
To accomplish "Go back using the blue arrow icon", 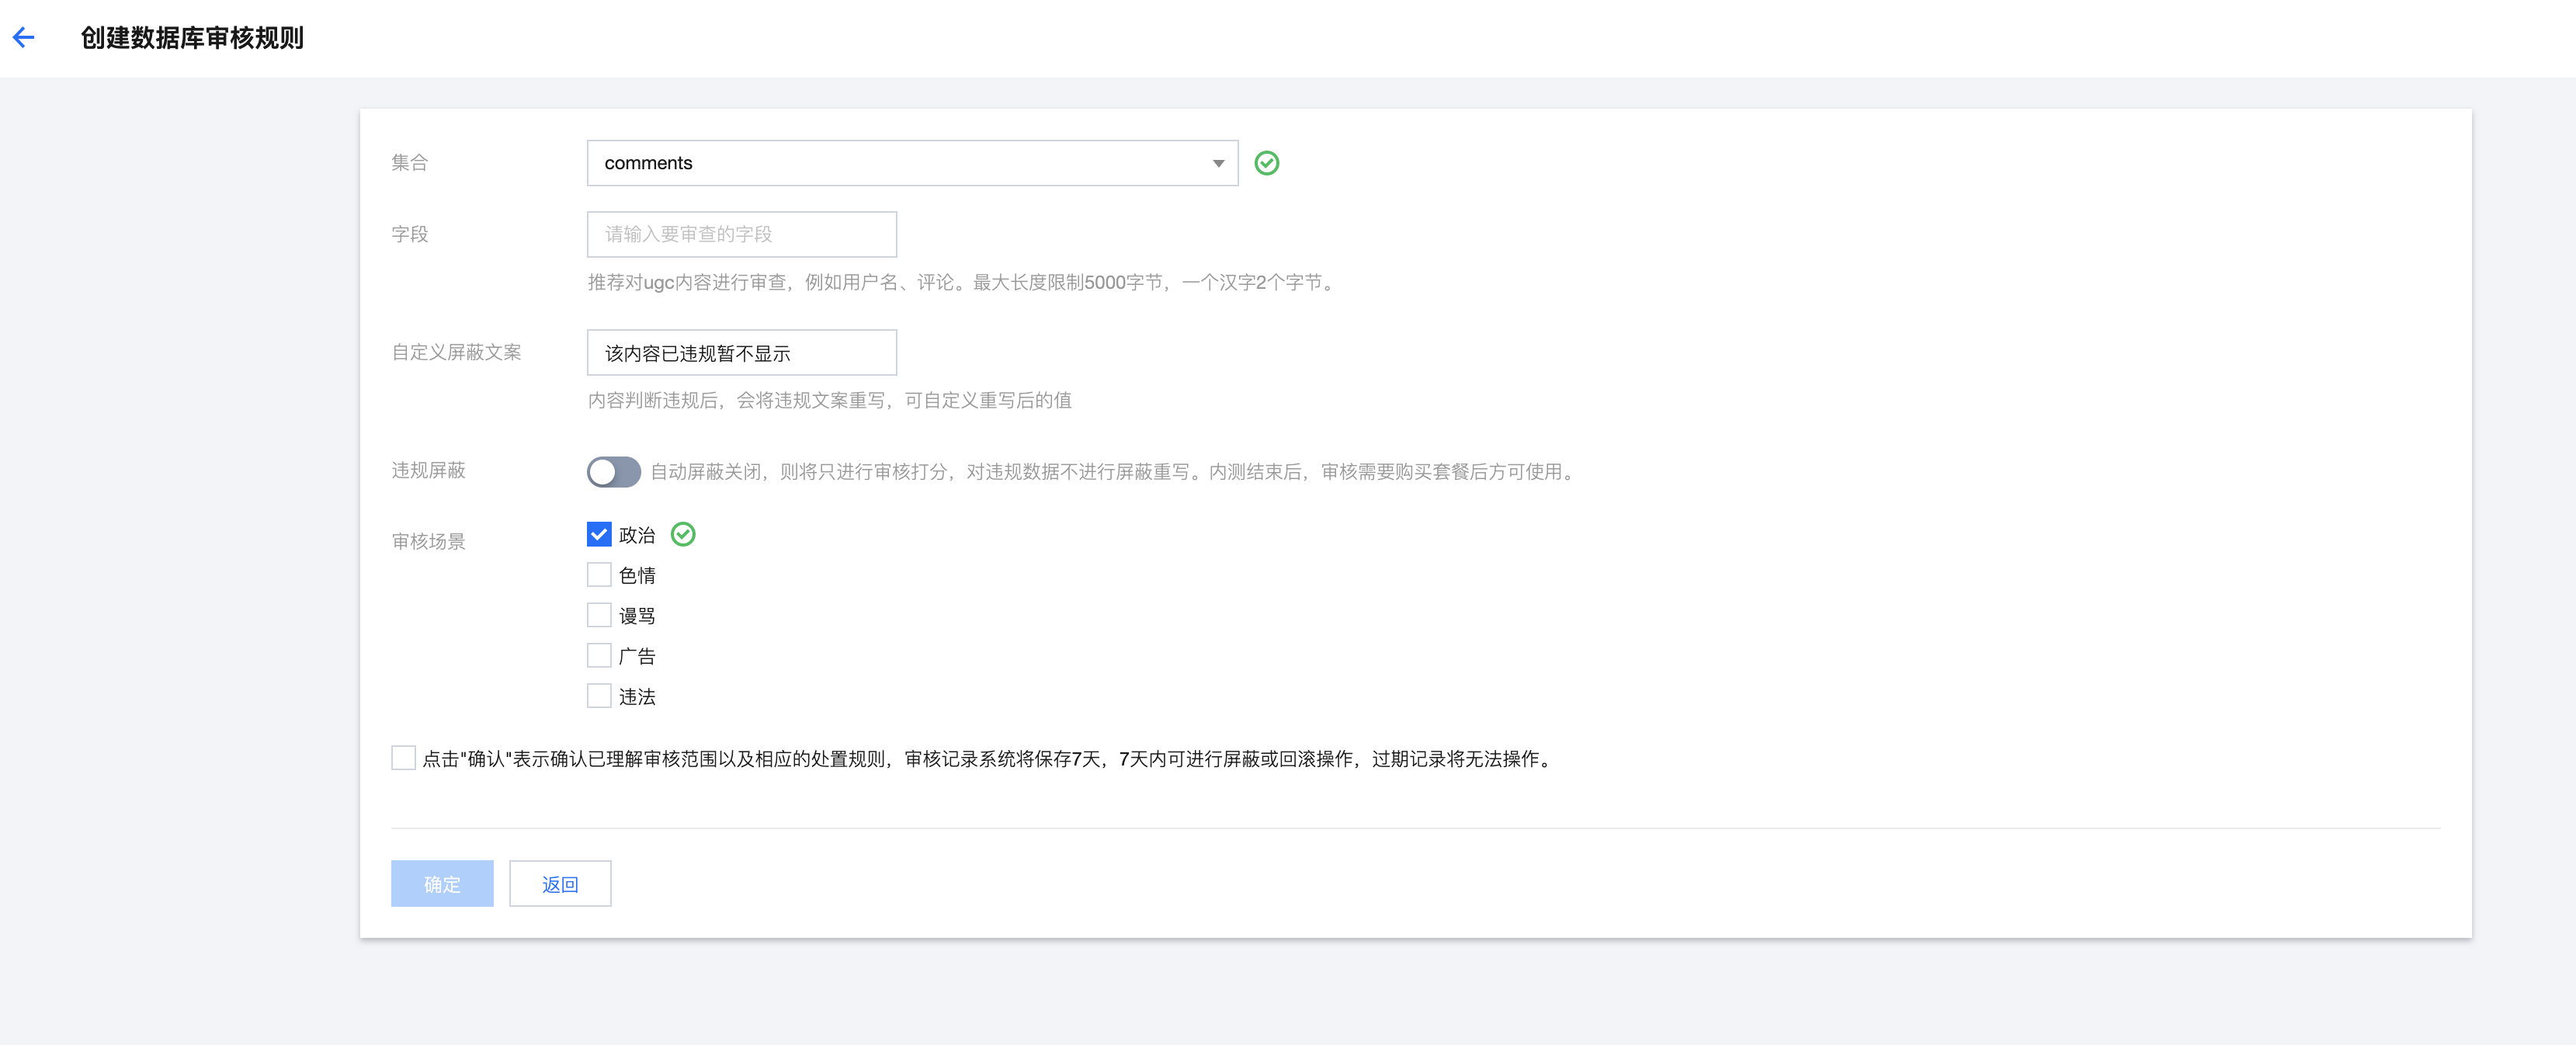I will [x=24, y=38].
